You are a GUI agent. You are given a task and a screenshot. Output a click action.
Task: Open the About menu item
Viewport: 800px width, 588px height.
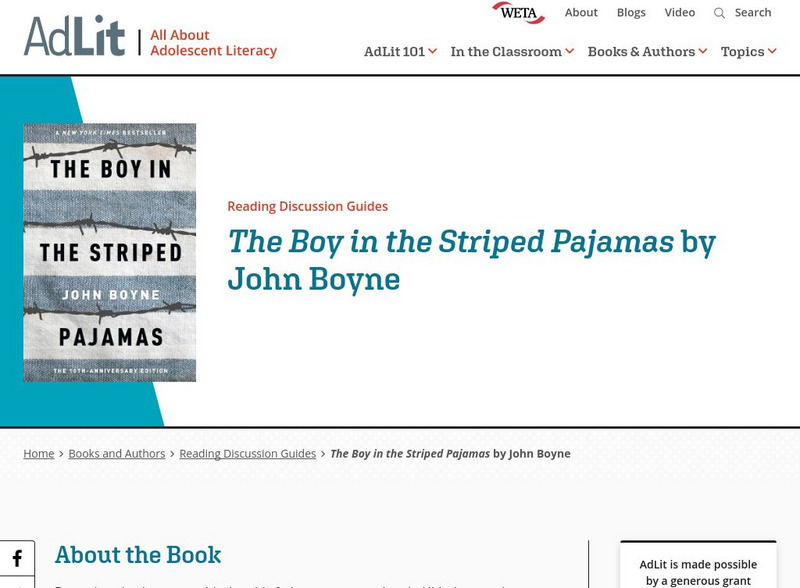coord(581,13)
